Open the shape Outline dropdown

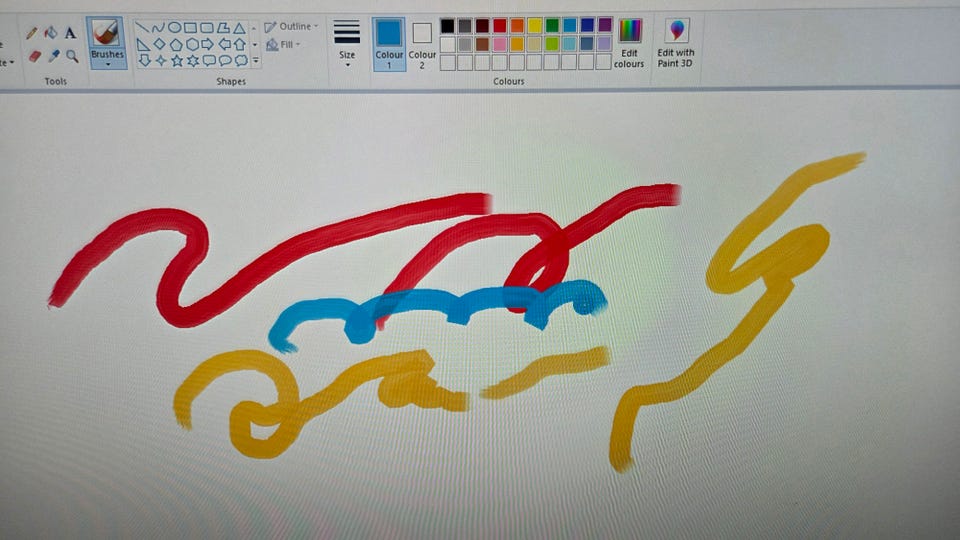pos(291,27)
